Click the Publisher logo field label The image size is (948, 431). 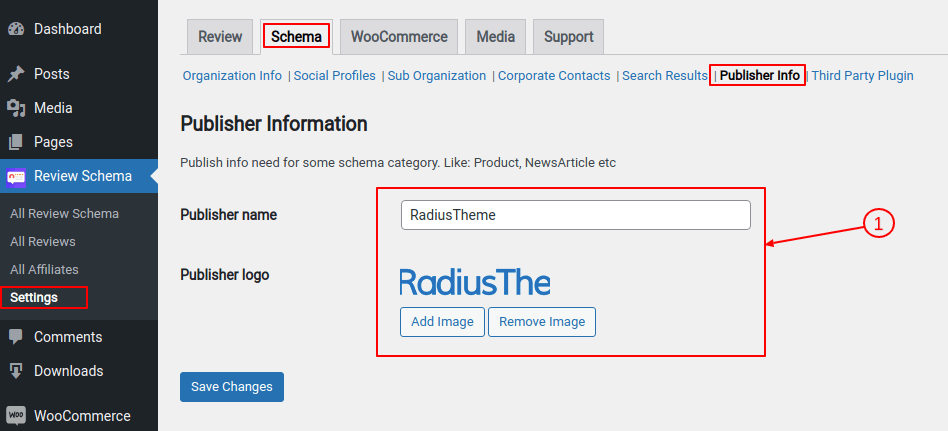pyautogui.click(x=224, y=275)
